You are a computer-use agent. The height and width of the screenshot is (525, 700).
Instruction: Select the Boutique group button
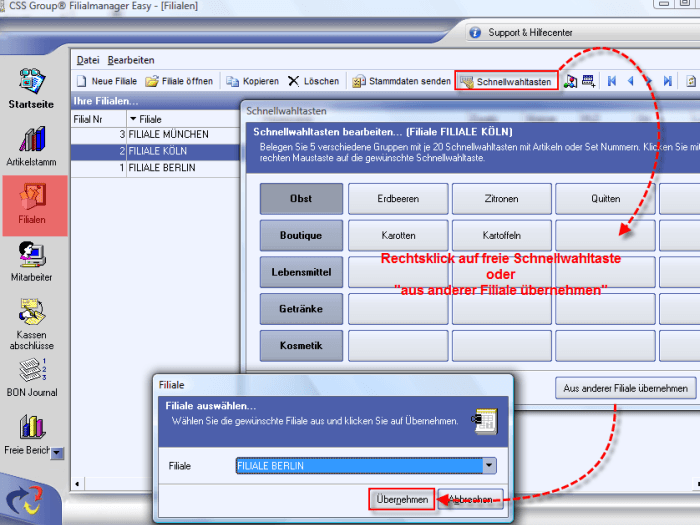coord(301,235)
